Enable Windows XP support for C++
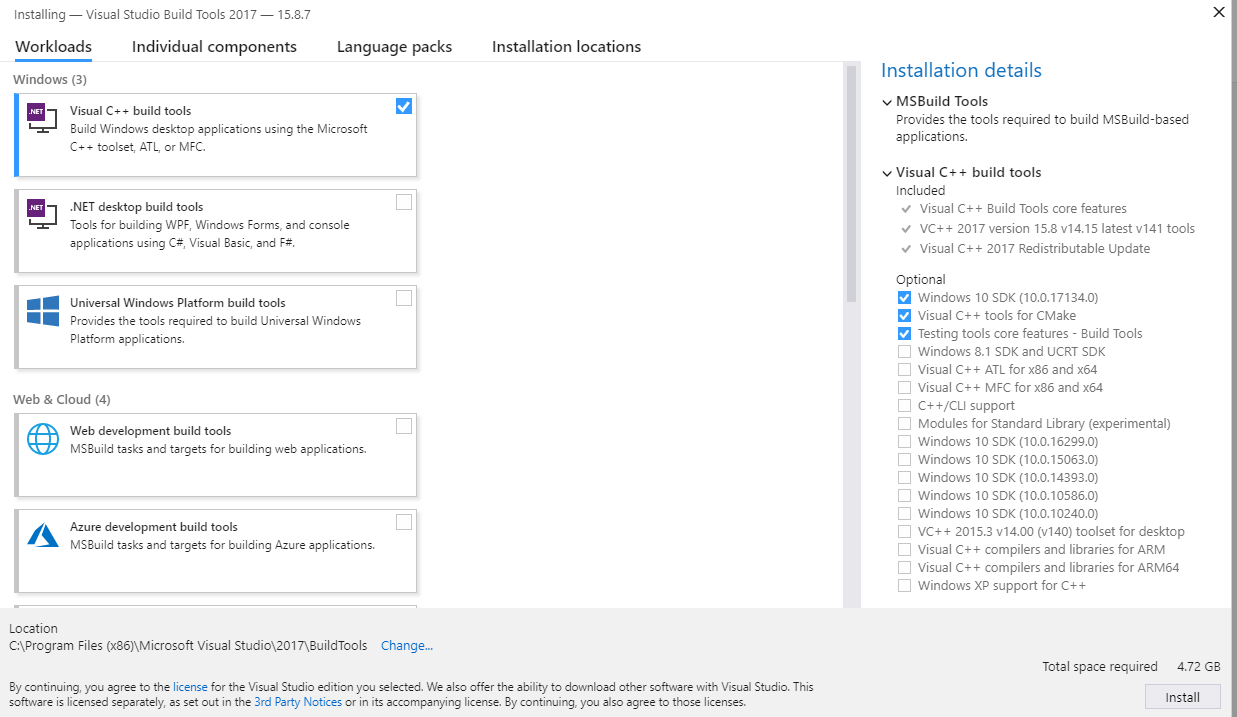The height and width of the screenshot is (717, 1237). pyautogui.click(x=905, y=586)
